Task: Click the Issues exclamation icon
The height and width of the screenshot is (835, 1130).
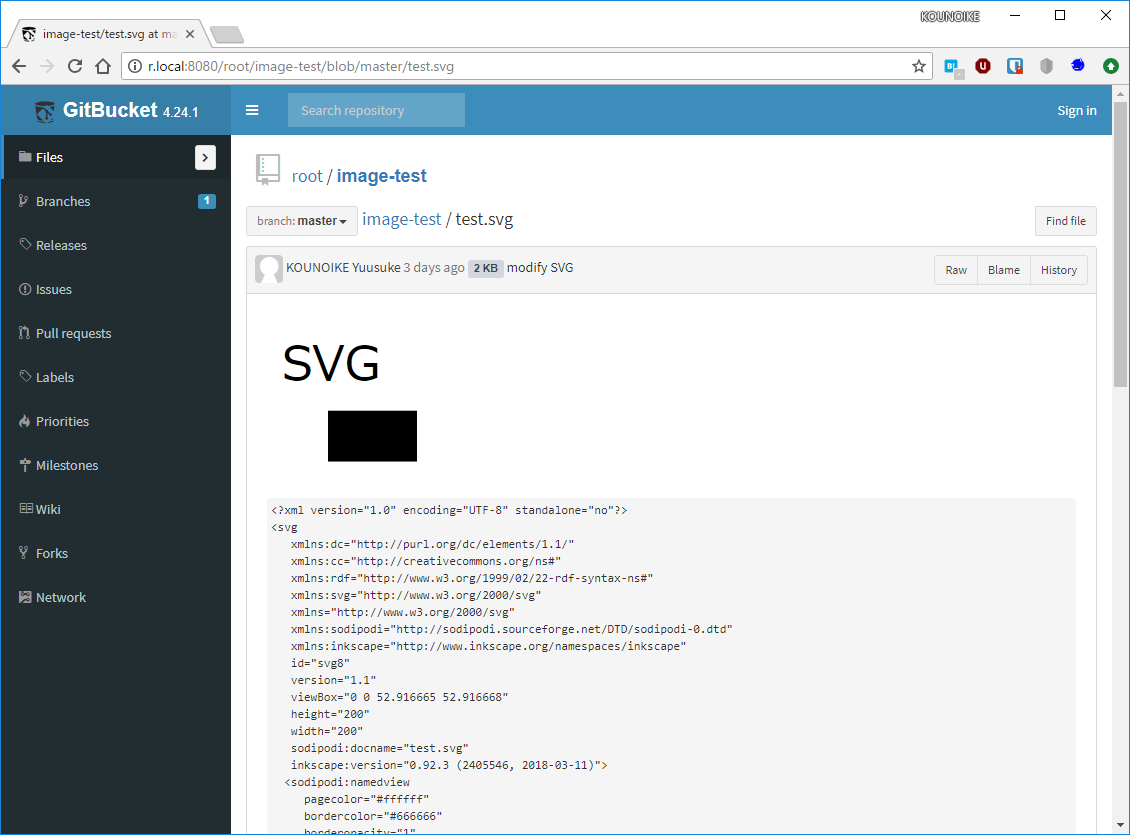Action: (x=25, y=289)
